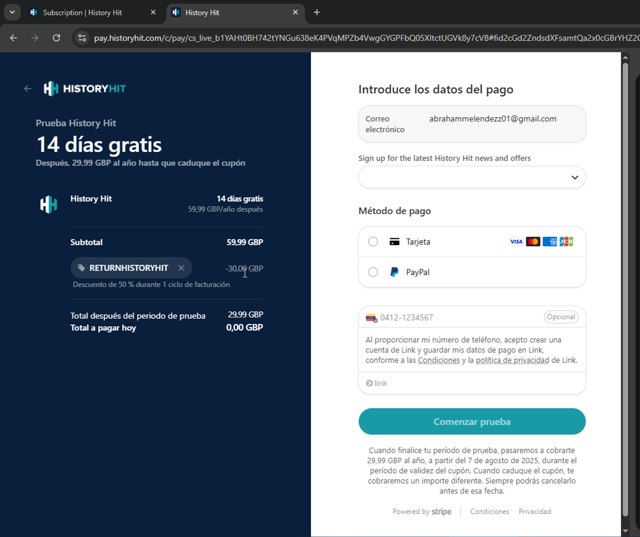Click the Visa card logo
This screenshot has width=640, height=537.
[x=516, y=242]
